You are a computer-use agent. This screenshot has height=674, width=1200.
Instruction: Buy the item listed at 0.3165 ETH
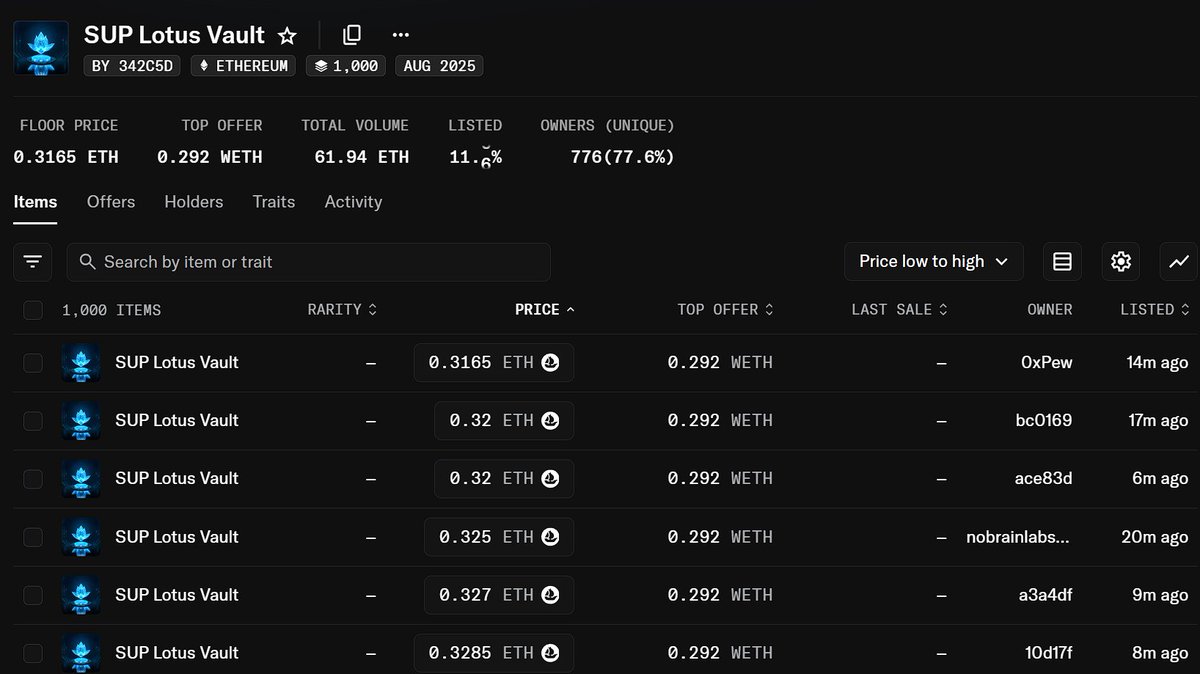coord(493,362)
